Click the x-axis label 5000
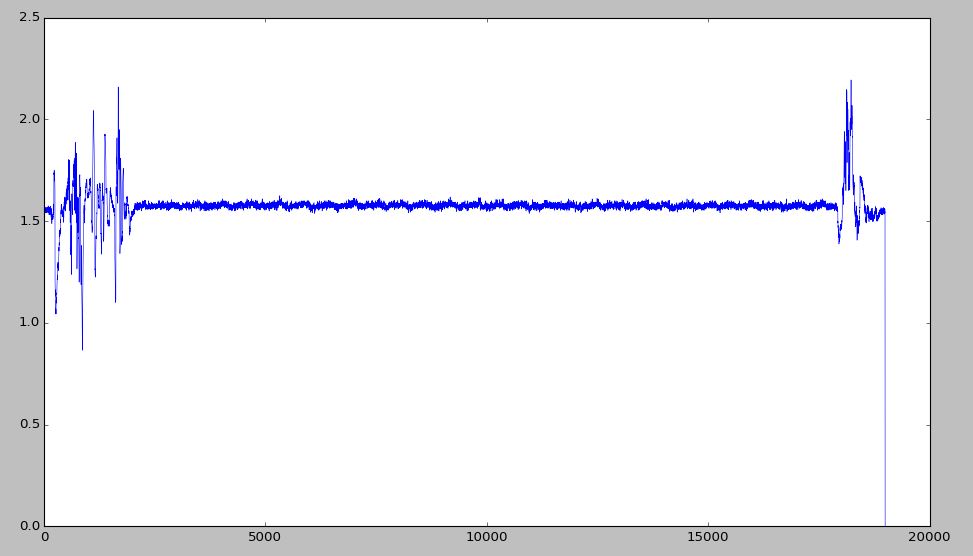The width and height of the screenshot is (973, 556). (x=266, y=537)
